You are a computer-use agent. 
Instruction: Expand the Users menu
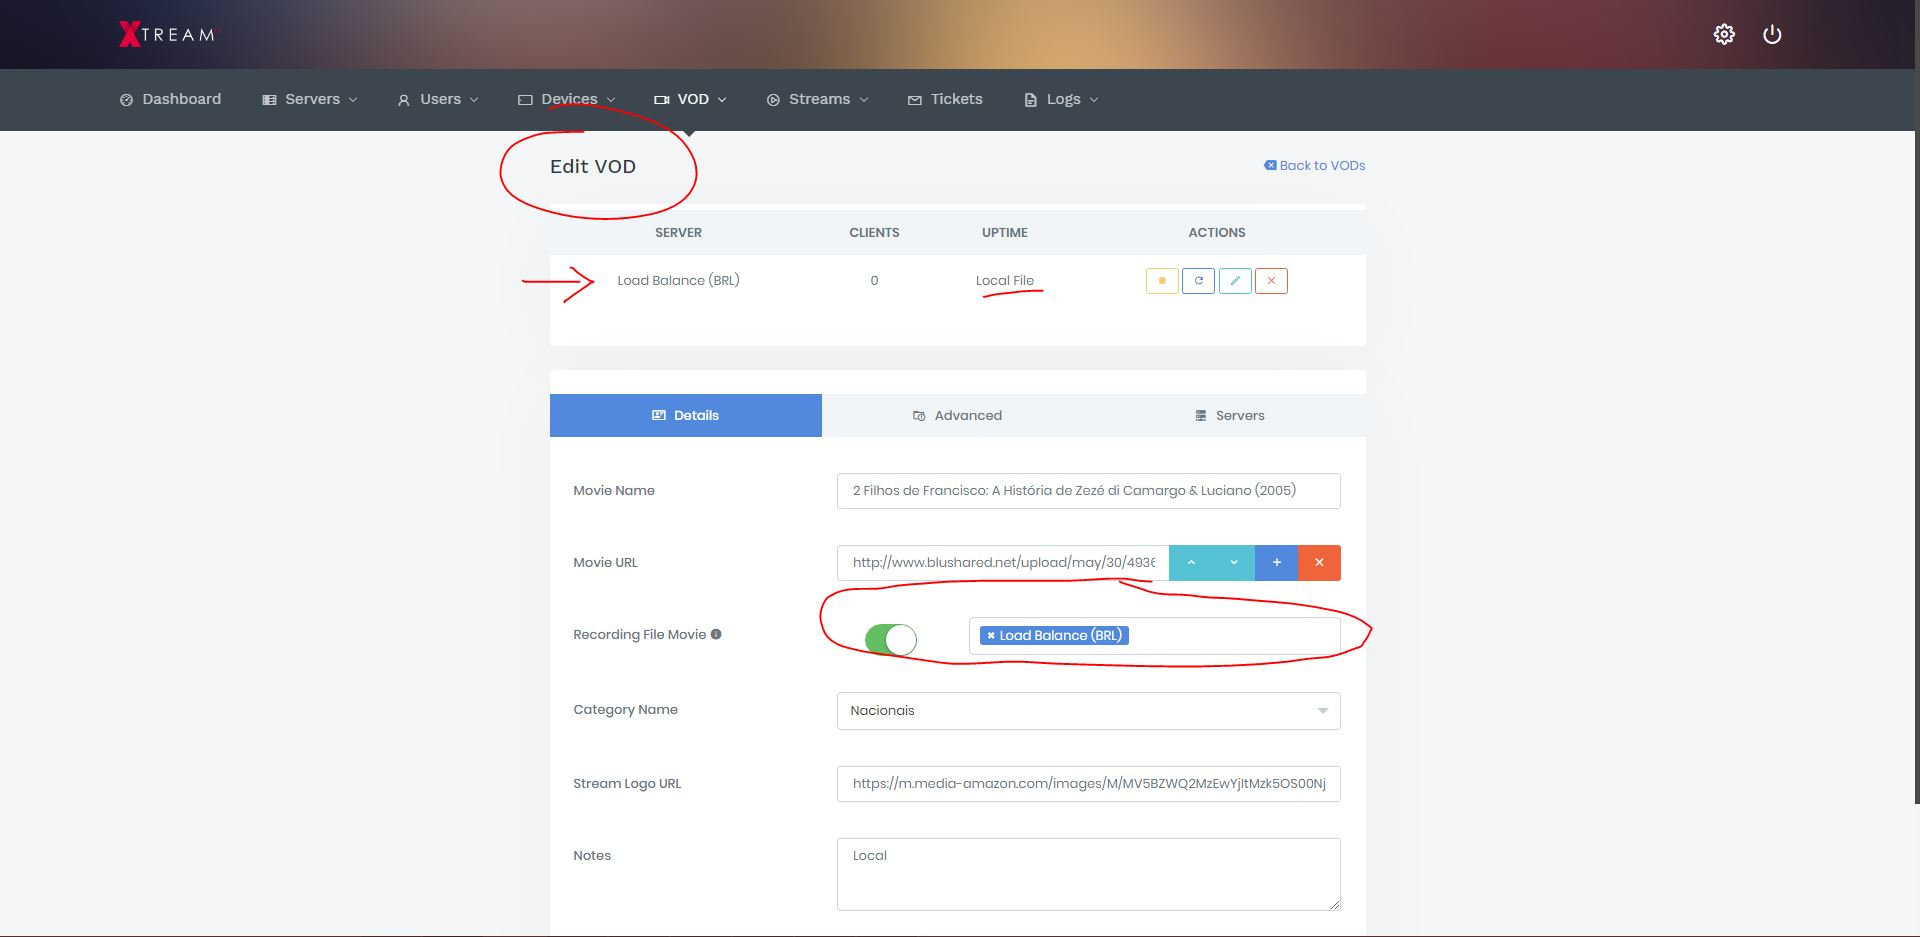pyautogui.click(x=438, y=100)
